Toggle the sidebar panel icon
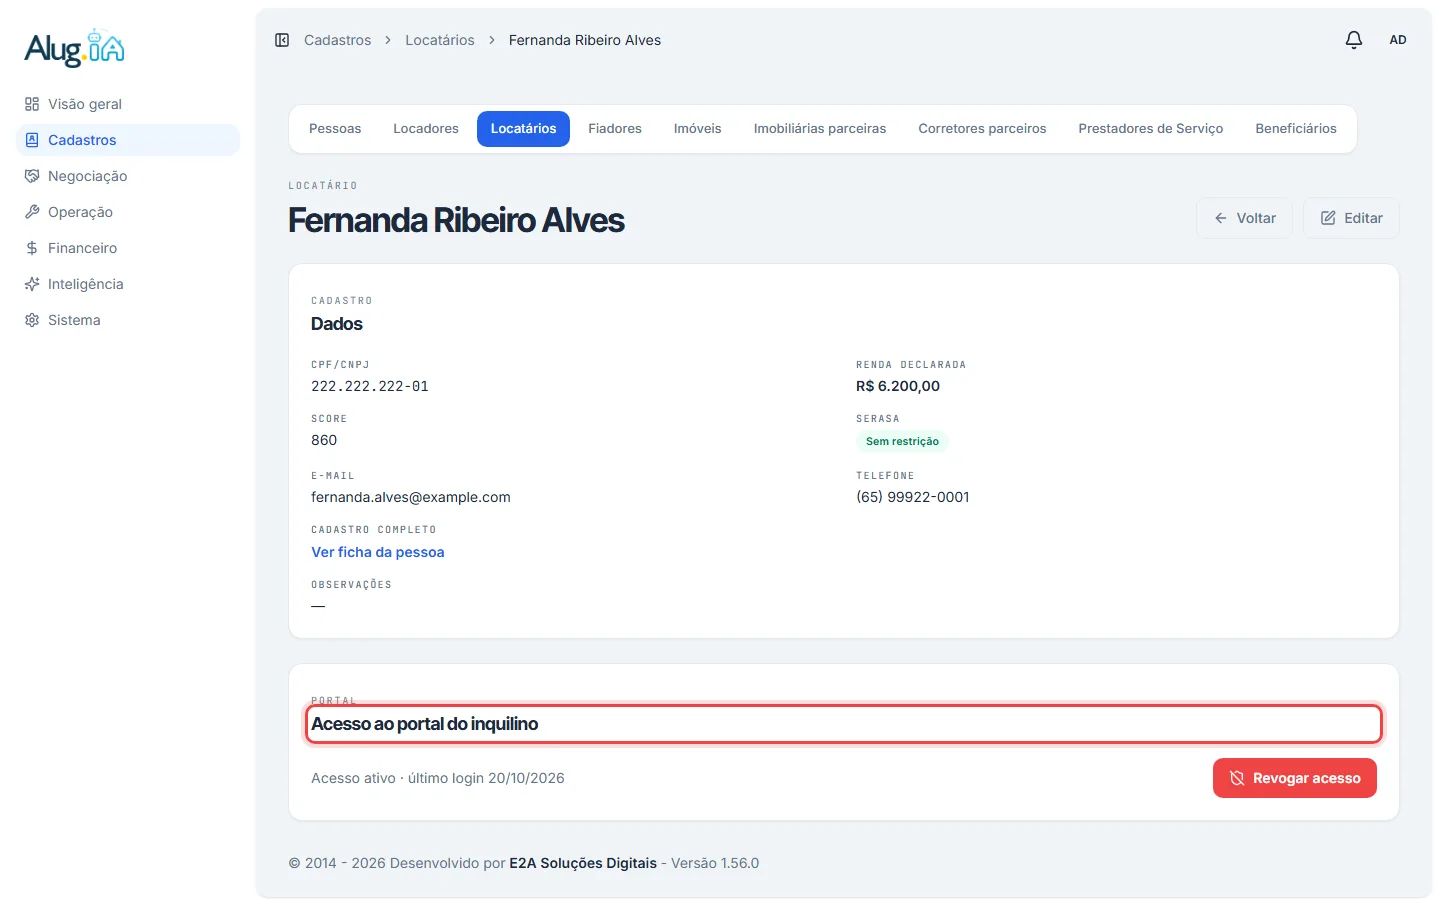Screen dimensions: 1440x900 [x=282, y=40]
